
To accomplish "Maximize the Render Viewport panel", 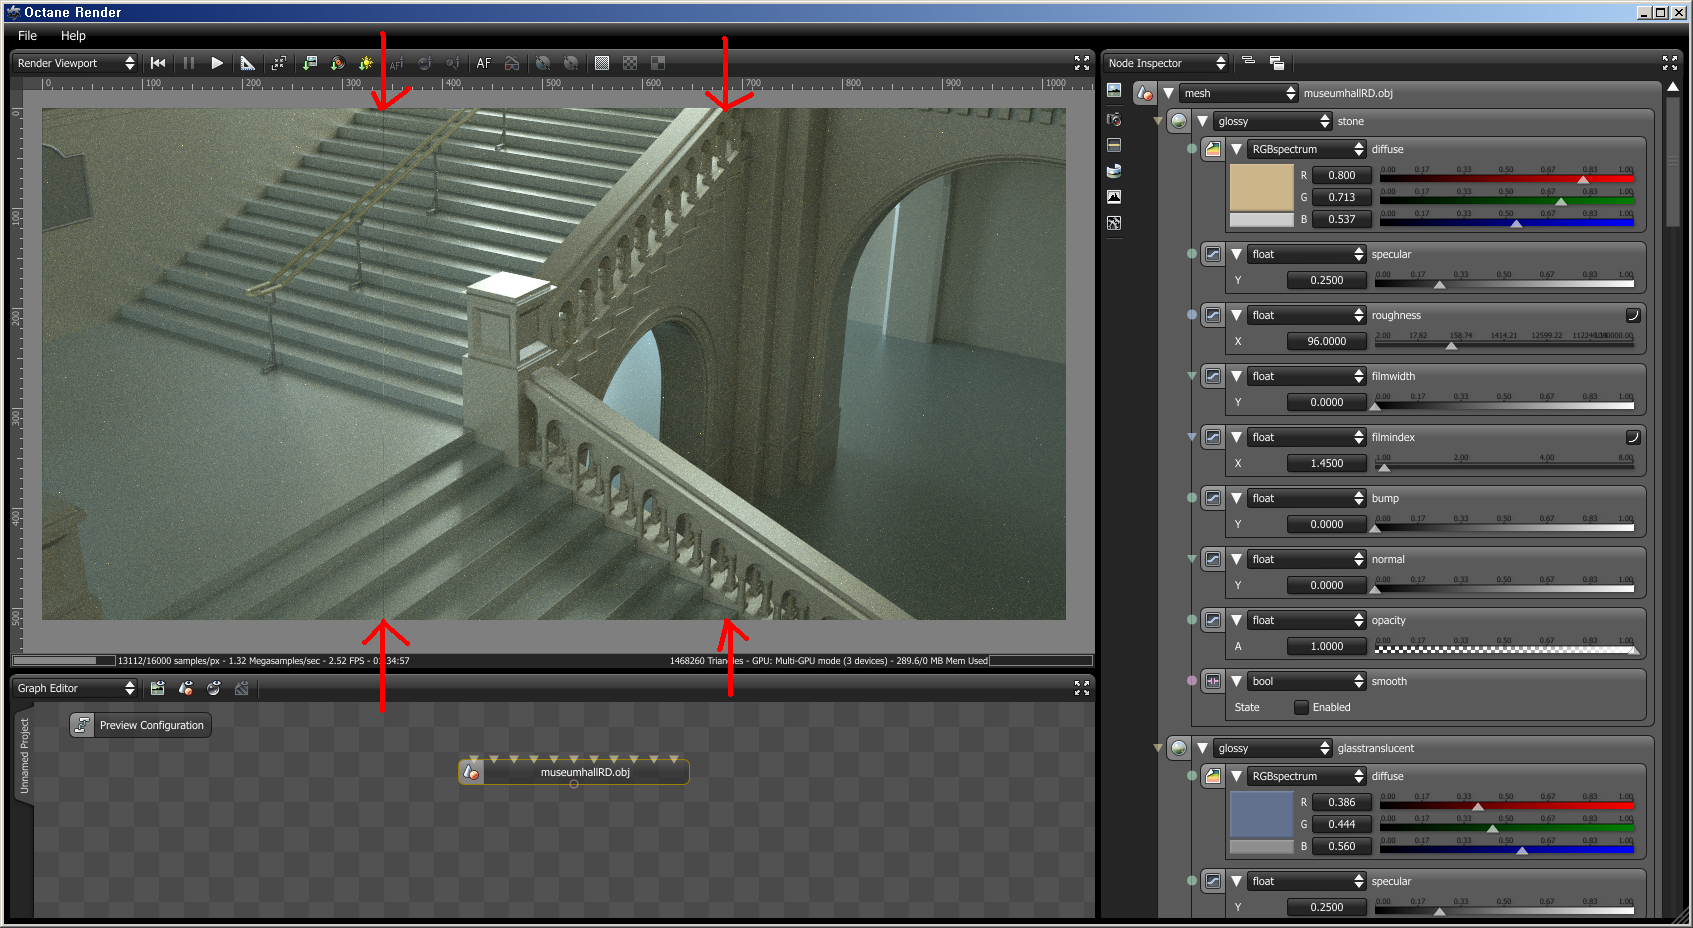I will [x=1081, y=63].
